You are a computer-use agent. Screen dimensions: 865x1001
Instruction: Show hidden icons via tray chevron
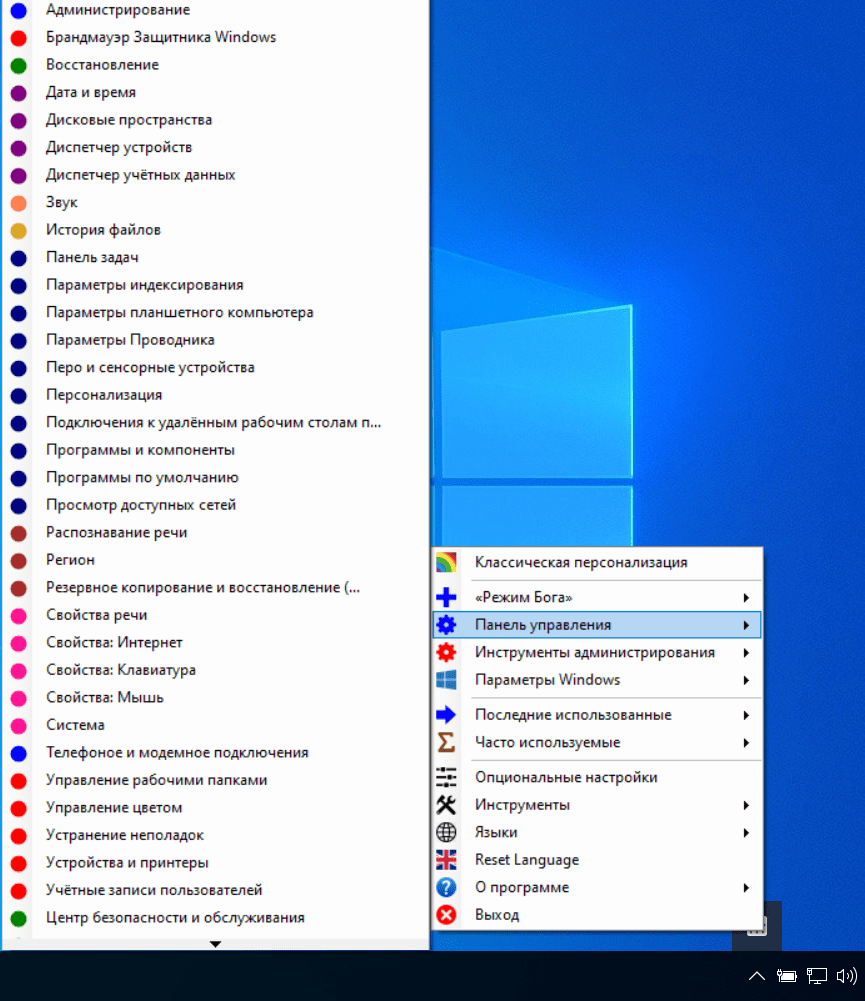756,975
